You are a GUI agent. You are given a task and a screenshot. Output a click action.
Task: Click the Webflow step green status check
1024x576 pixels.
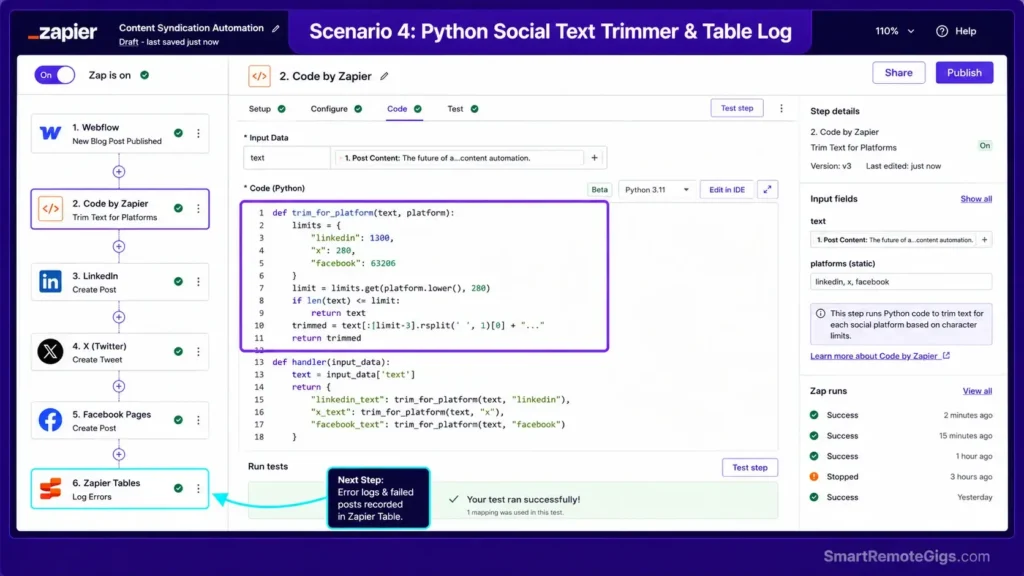[178, 133]
